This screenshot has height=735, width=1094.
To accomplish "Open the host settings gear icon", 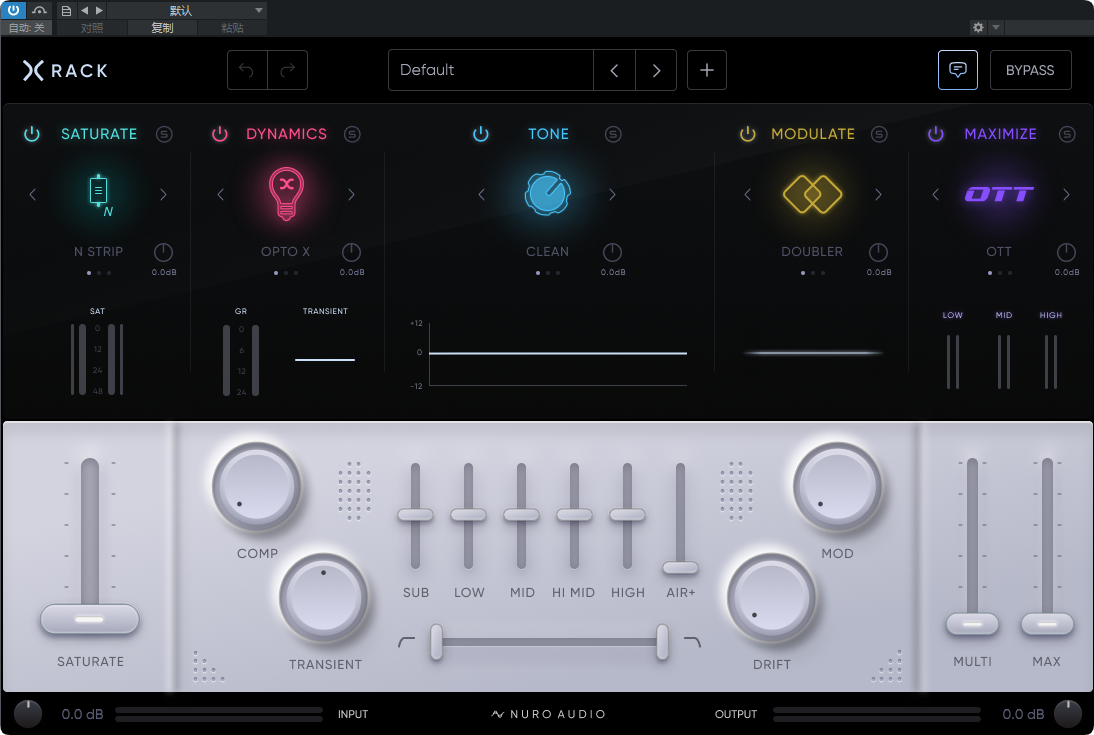I will tap(978, 27).
